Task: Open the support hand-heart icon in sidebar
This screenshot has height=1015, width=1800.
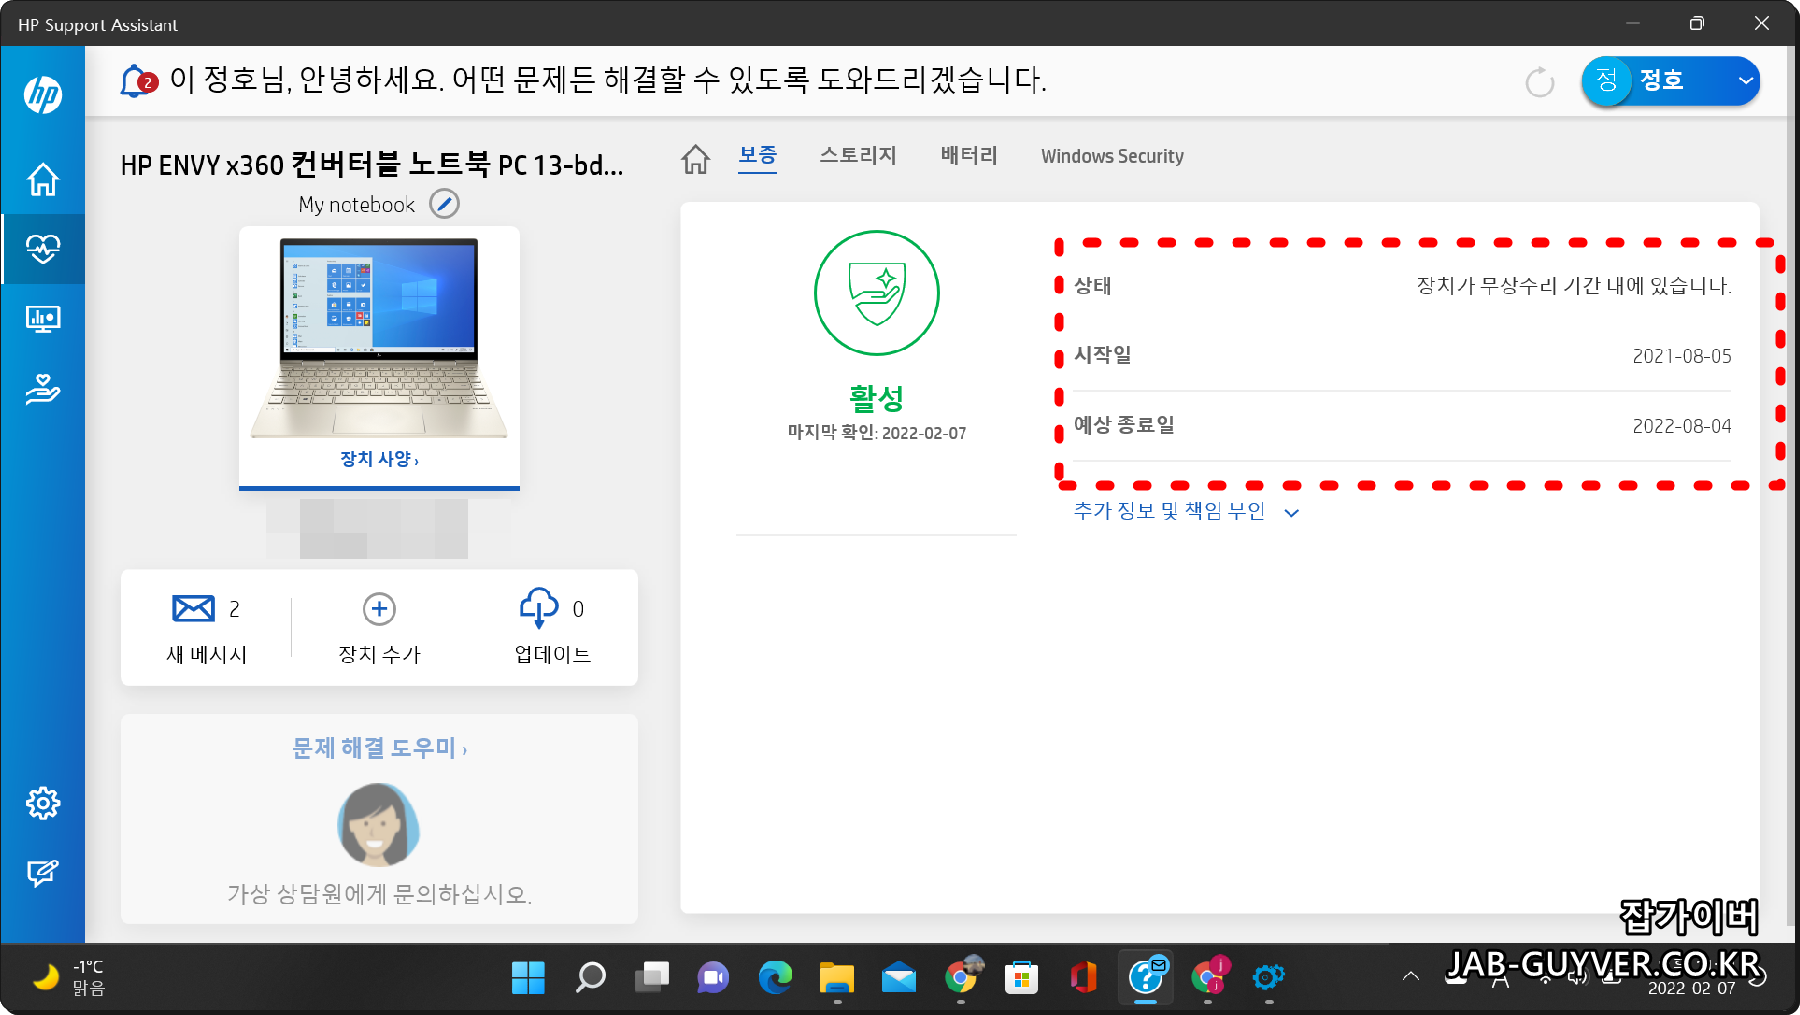Action: tap(43, 389)
